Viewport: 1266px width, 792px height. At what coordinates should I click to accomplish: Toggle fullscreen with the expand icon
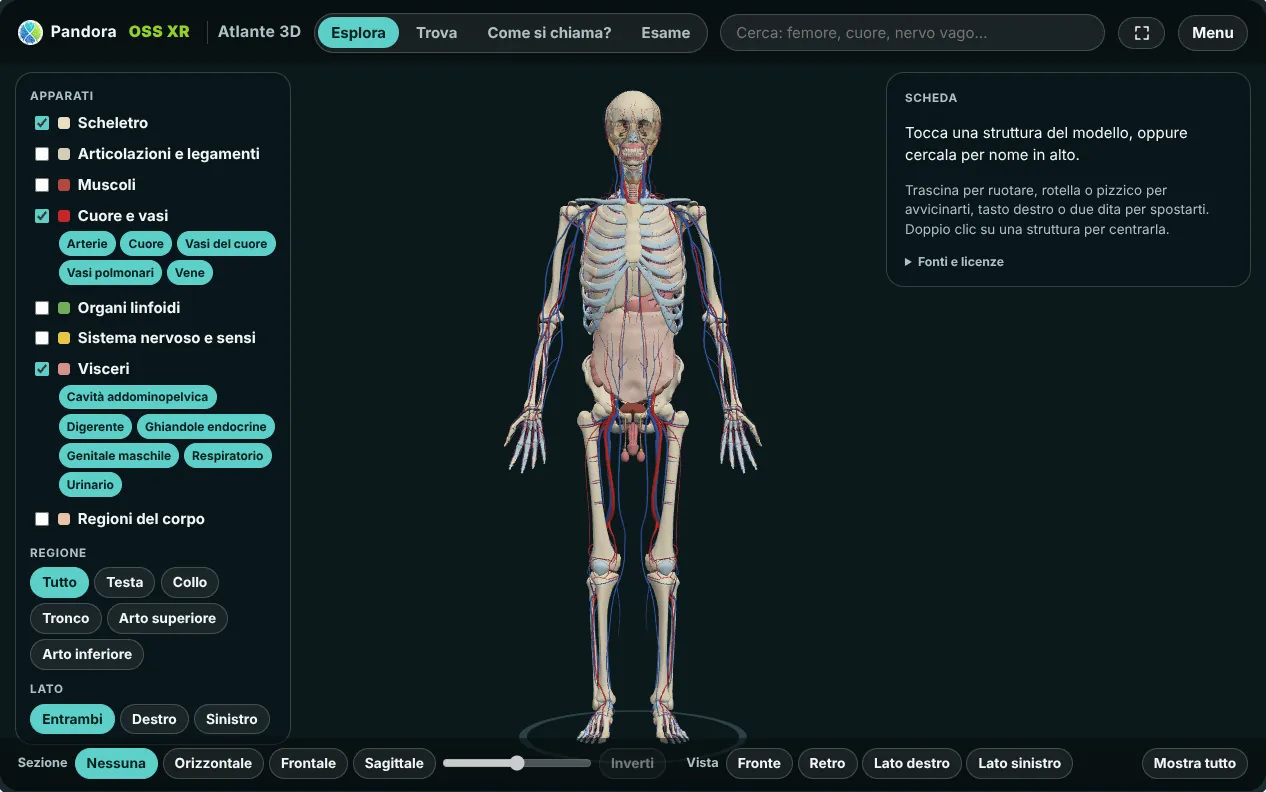(x=1142, y=33)
